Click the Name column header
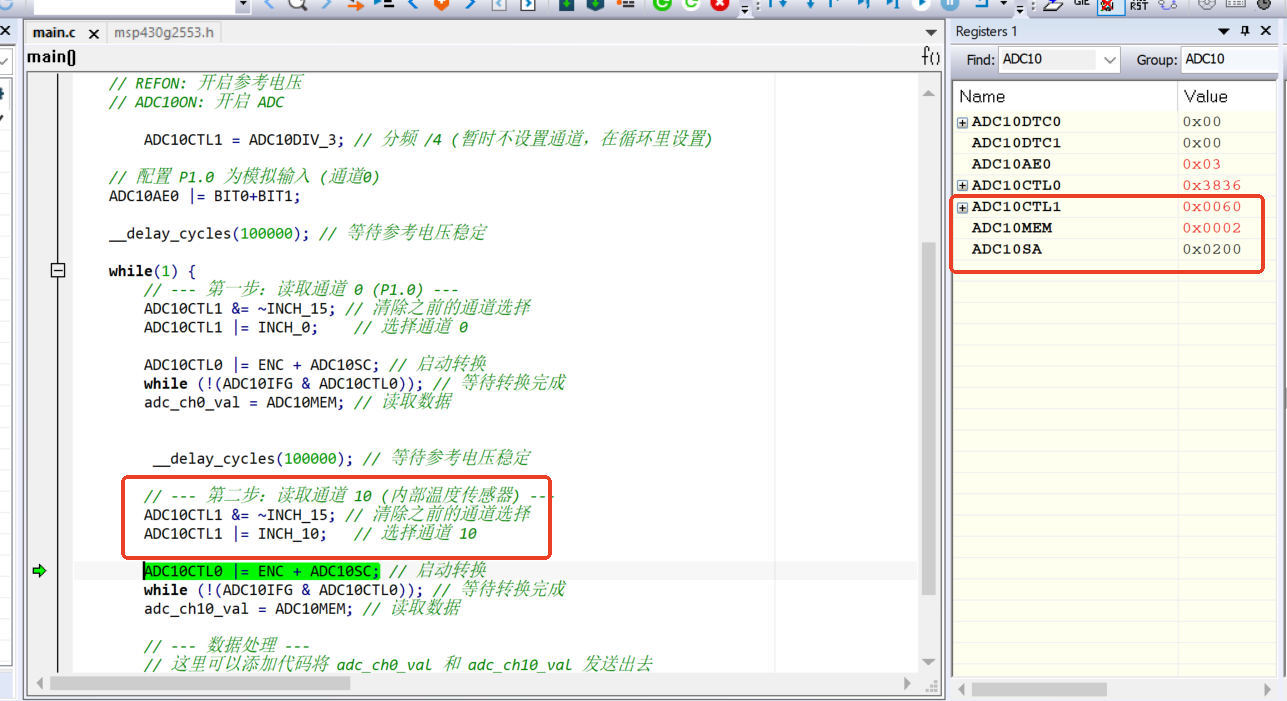 tap(1065, 97)
